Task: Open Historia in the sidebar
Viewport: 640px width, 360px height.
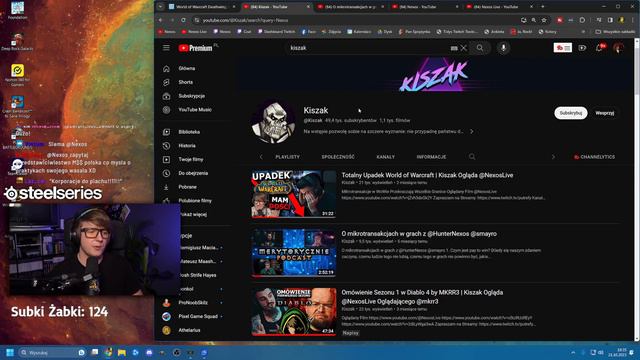Action: pyautogui.click(x=187, y=146)
